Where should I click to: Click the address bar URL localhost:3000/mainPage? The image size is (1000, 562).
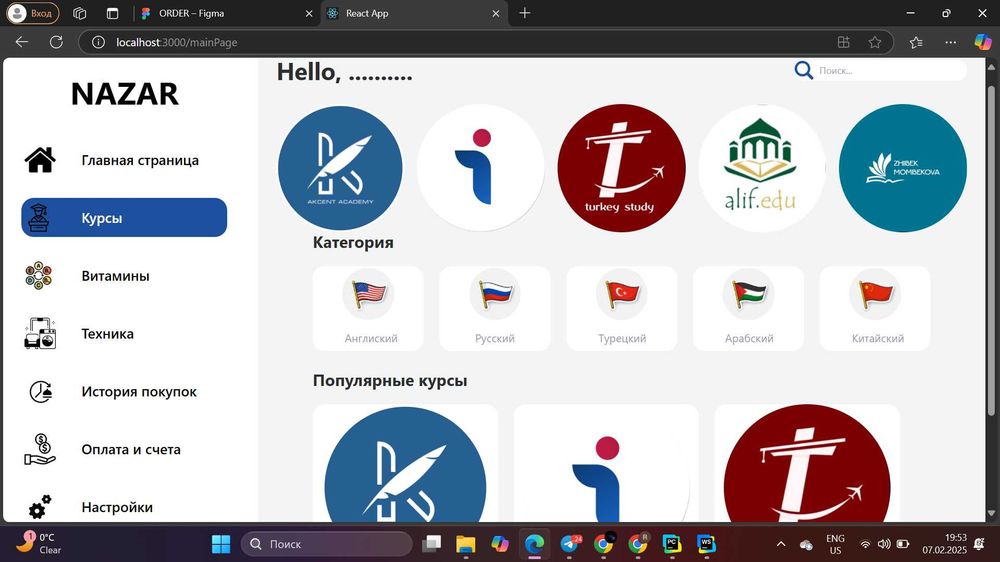click(x=177, y=42)
